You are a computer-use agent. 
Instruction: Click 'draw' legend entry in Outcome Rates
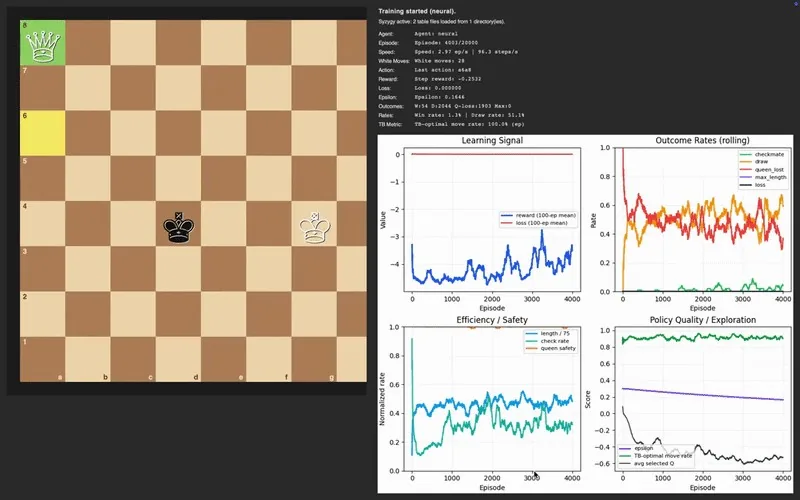coord(754,162)
